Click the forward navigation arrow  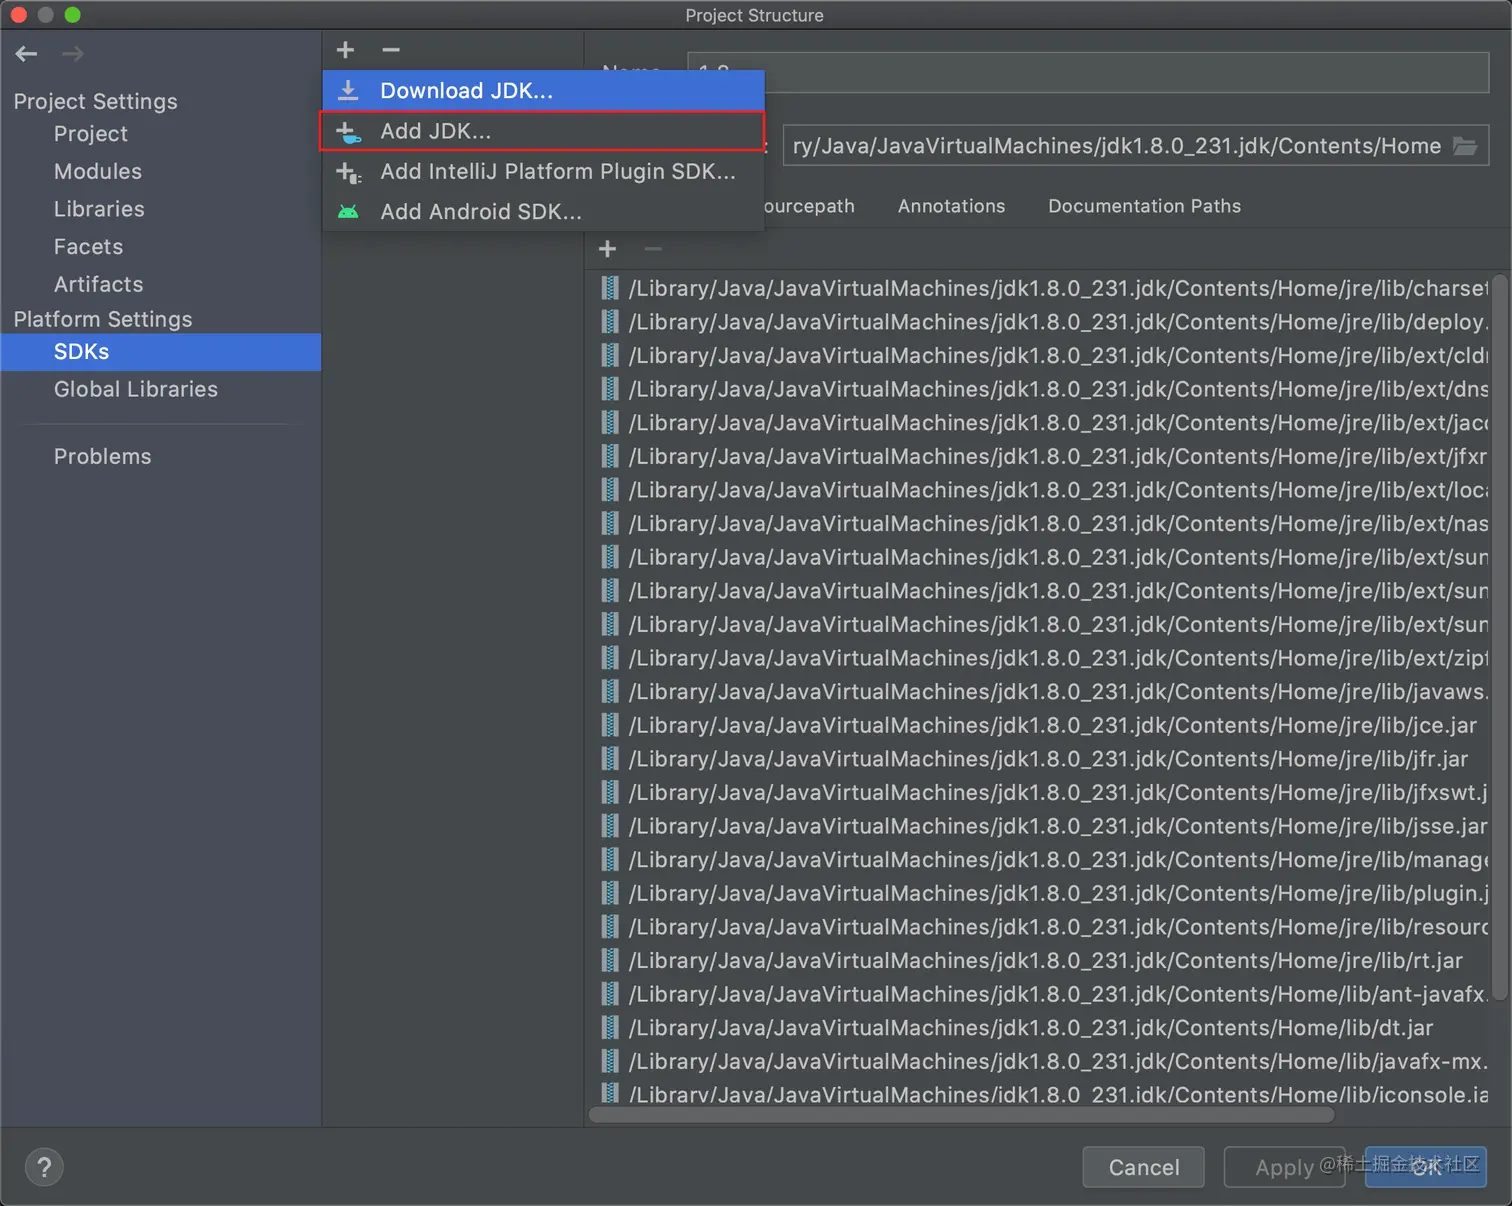click(x=73, y=54)
